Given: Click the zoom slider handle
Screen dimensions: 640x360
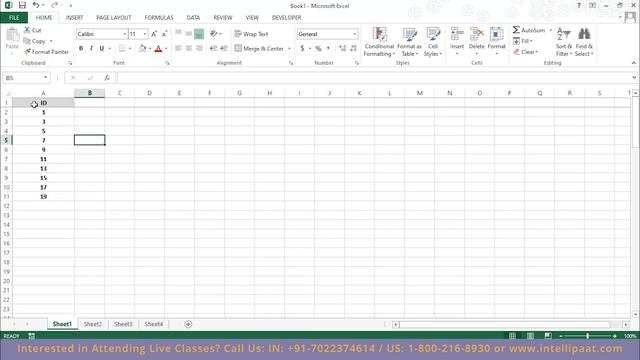Looking at the screenshot, I should click(588, 336).
